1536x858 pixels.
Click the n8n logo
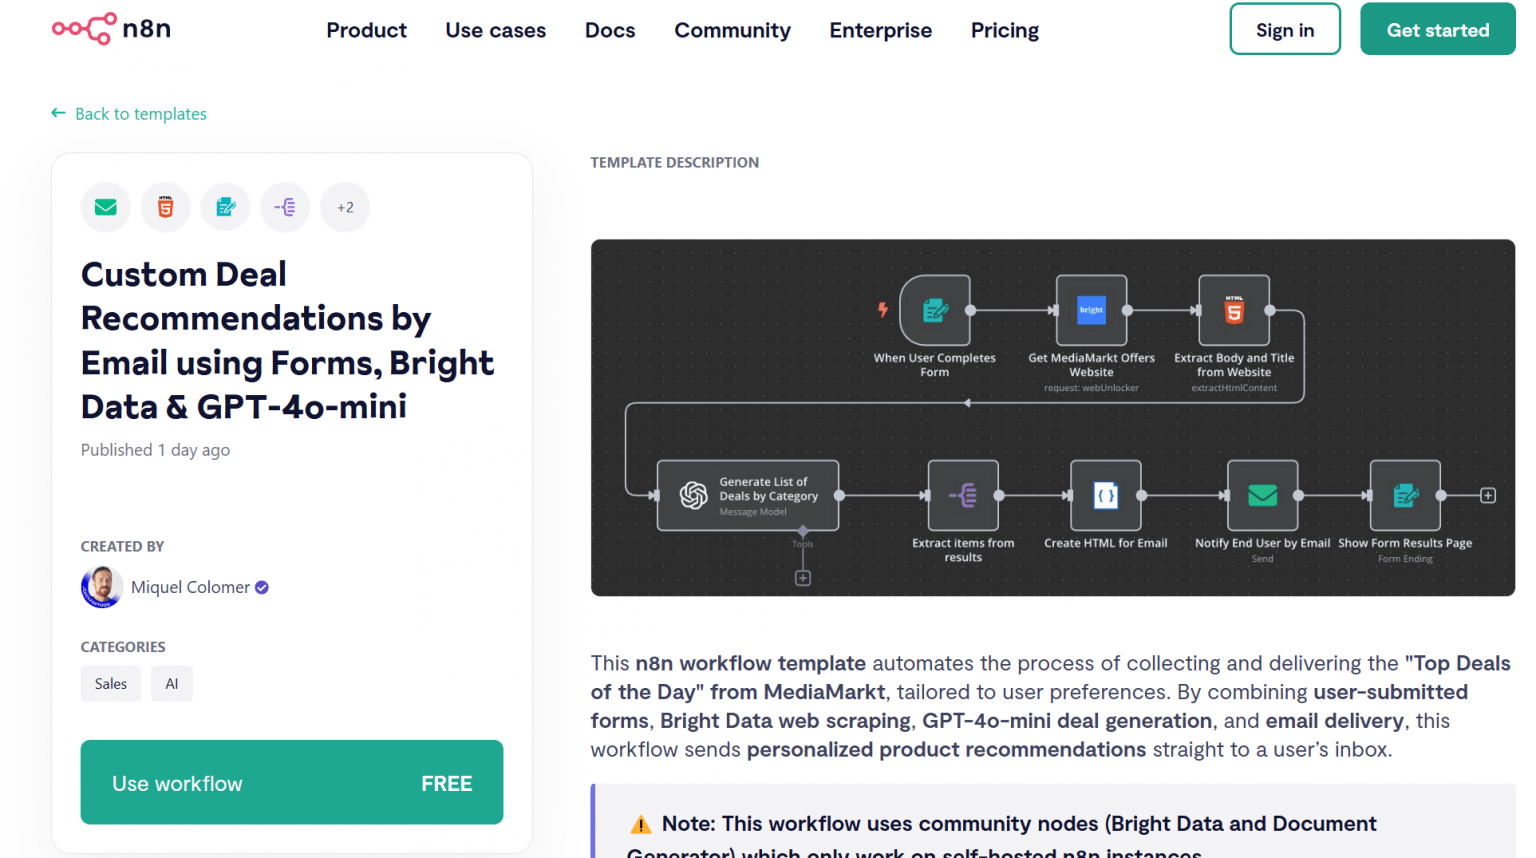click(110, 29)
